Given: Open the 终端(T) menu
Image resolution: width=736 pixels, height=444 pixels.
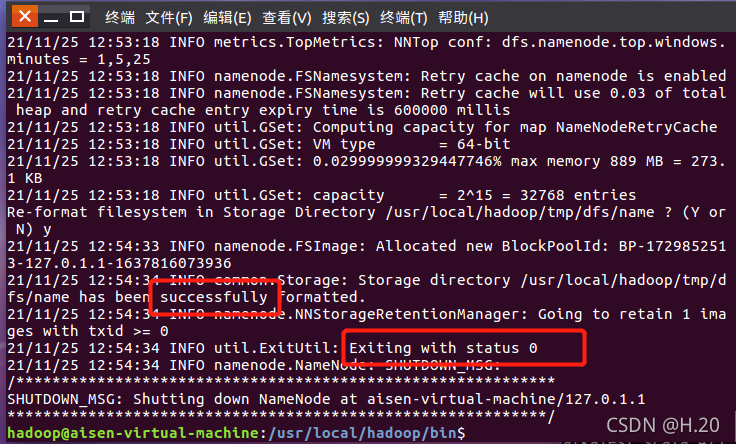Looking at the screenshot, I should [404, 18].
